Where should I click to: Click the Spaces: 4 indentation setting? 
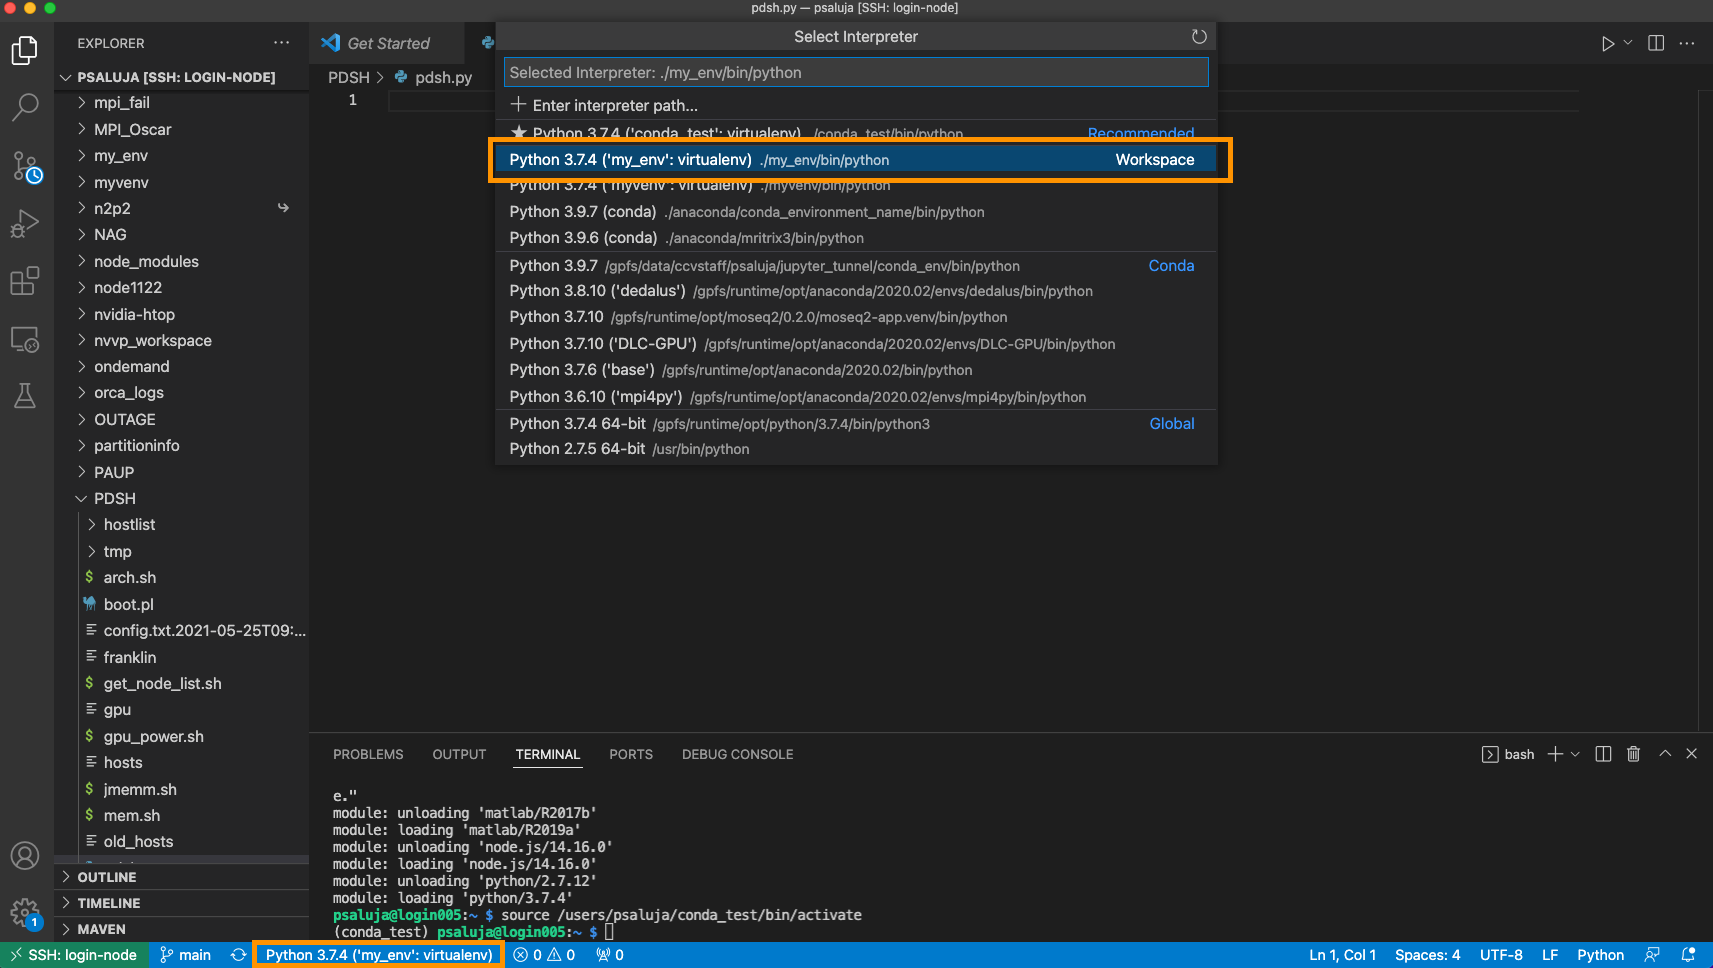pyautogui.click(x=1427, y=955)
